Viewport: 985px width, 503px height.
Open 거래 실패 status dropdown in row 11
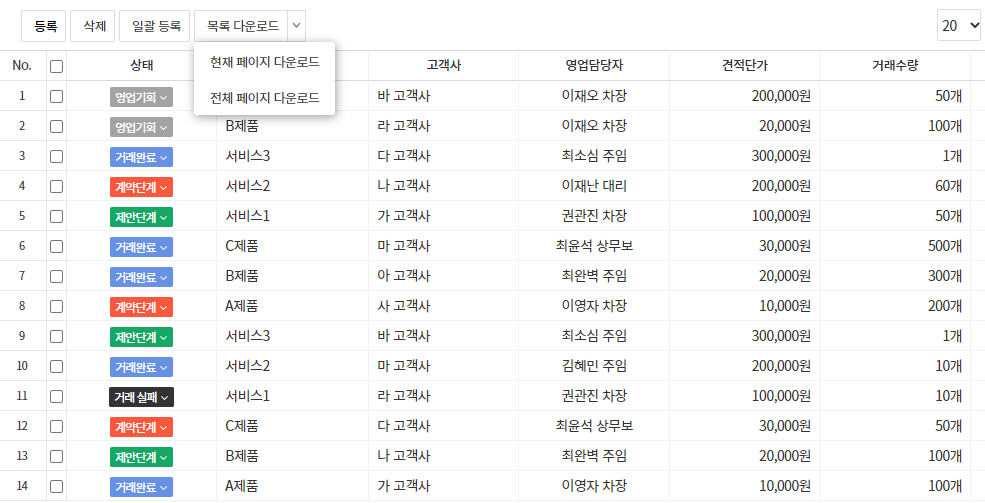(141, 397)
